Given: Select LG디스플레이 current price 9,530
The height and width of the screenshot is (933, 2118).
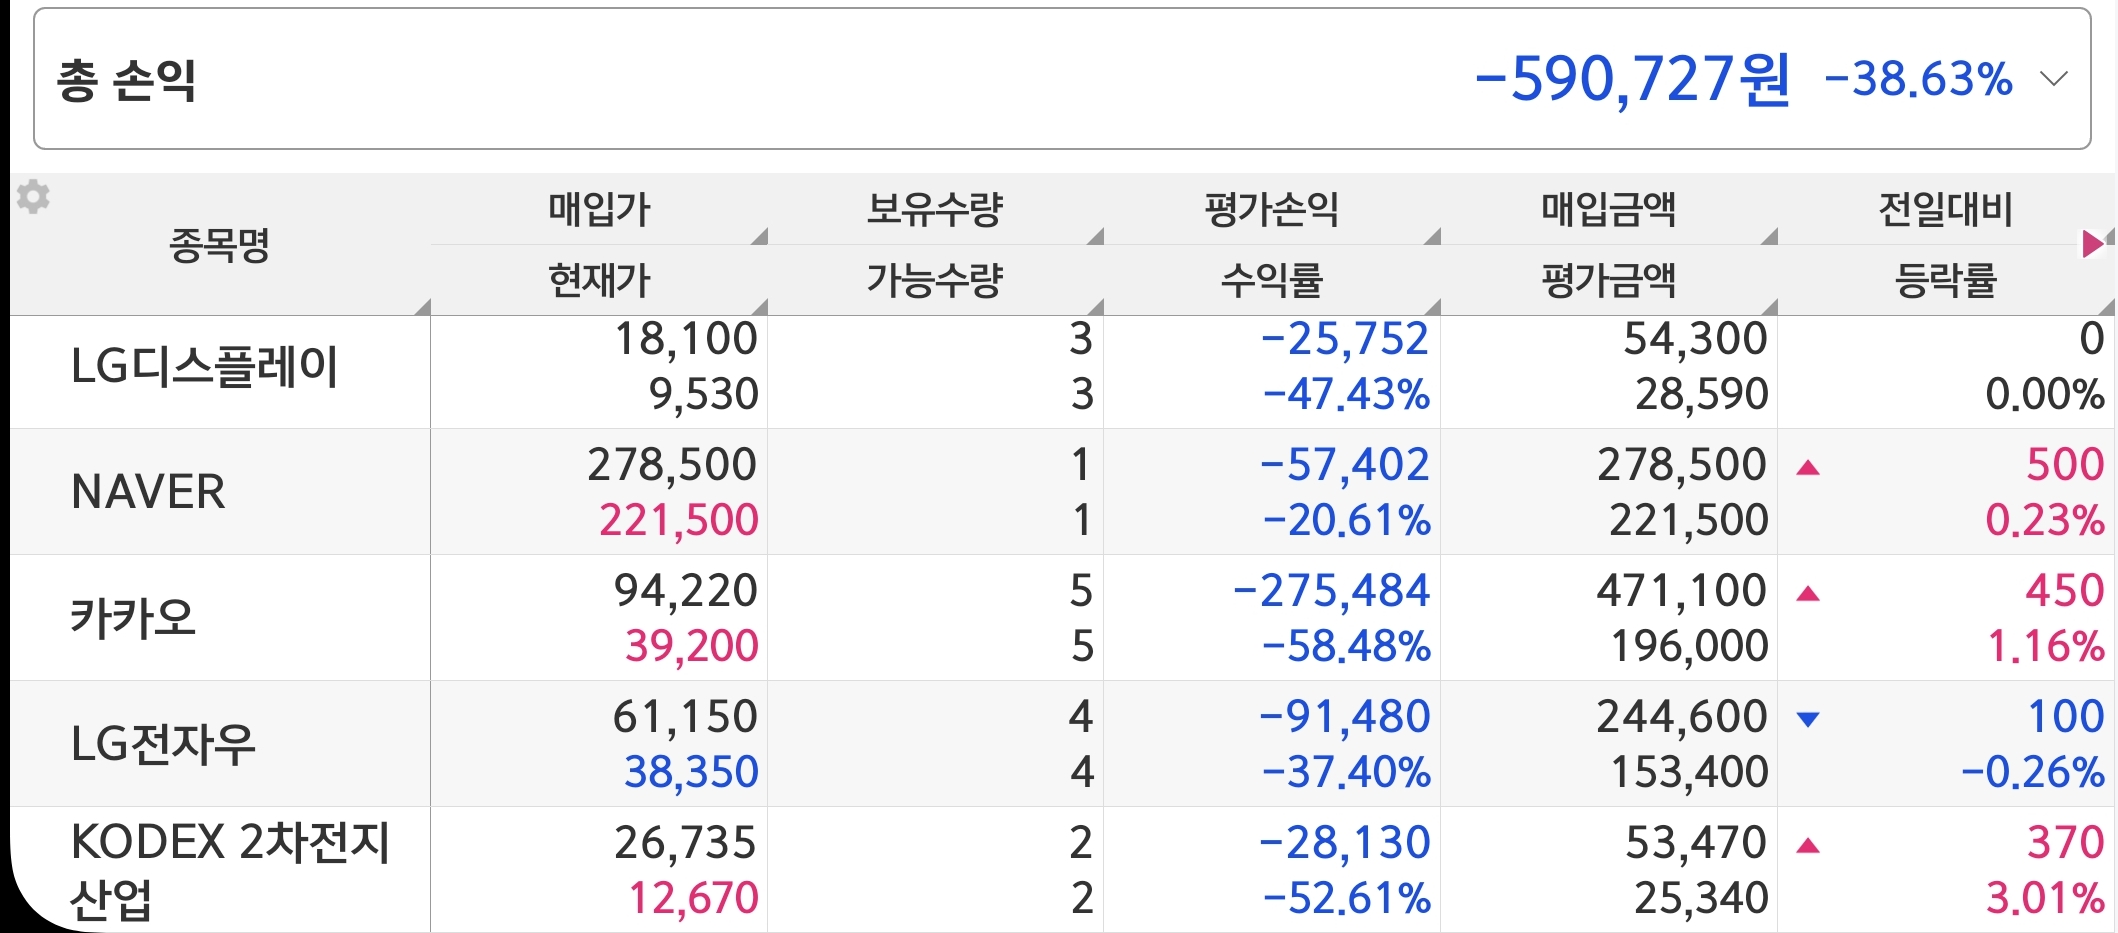Looking at the screenshot, I should click(704, 394).
